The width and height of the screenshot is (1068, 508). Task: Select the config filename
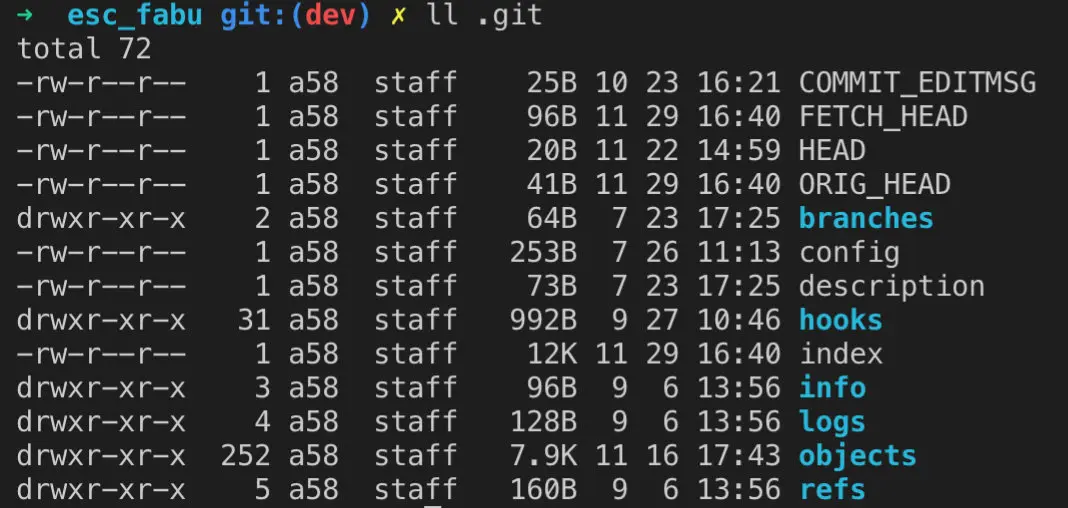849,253
